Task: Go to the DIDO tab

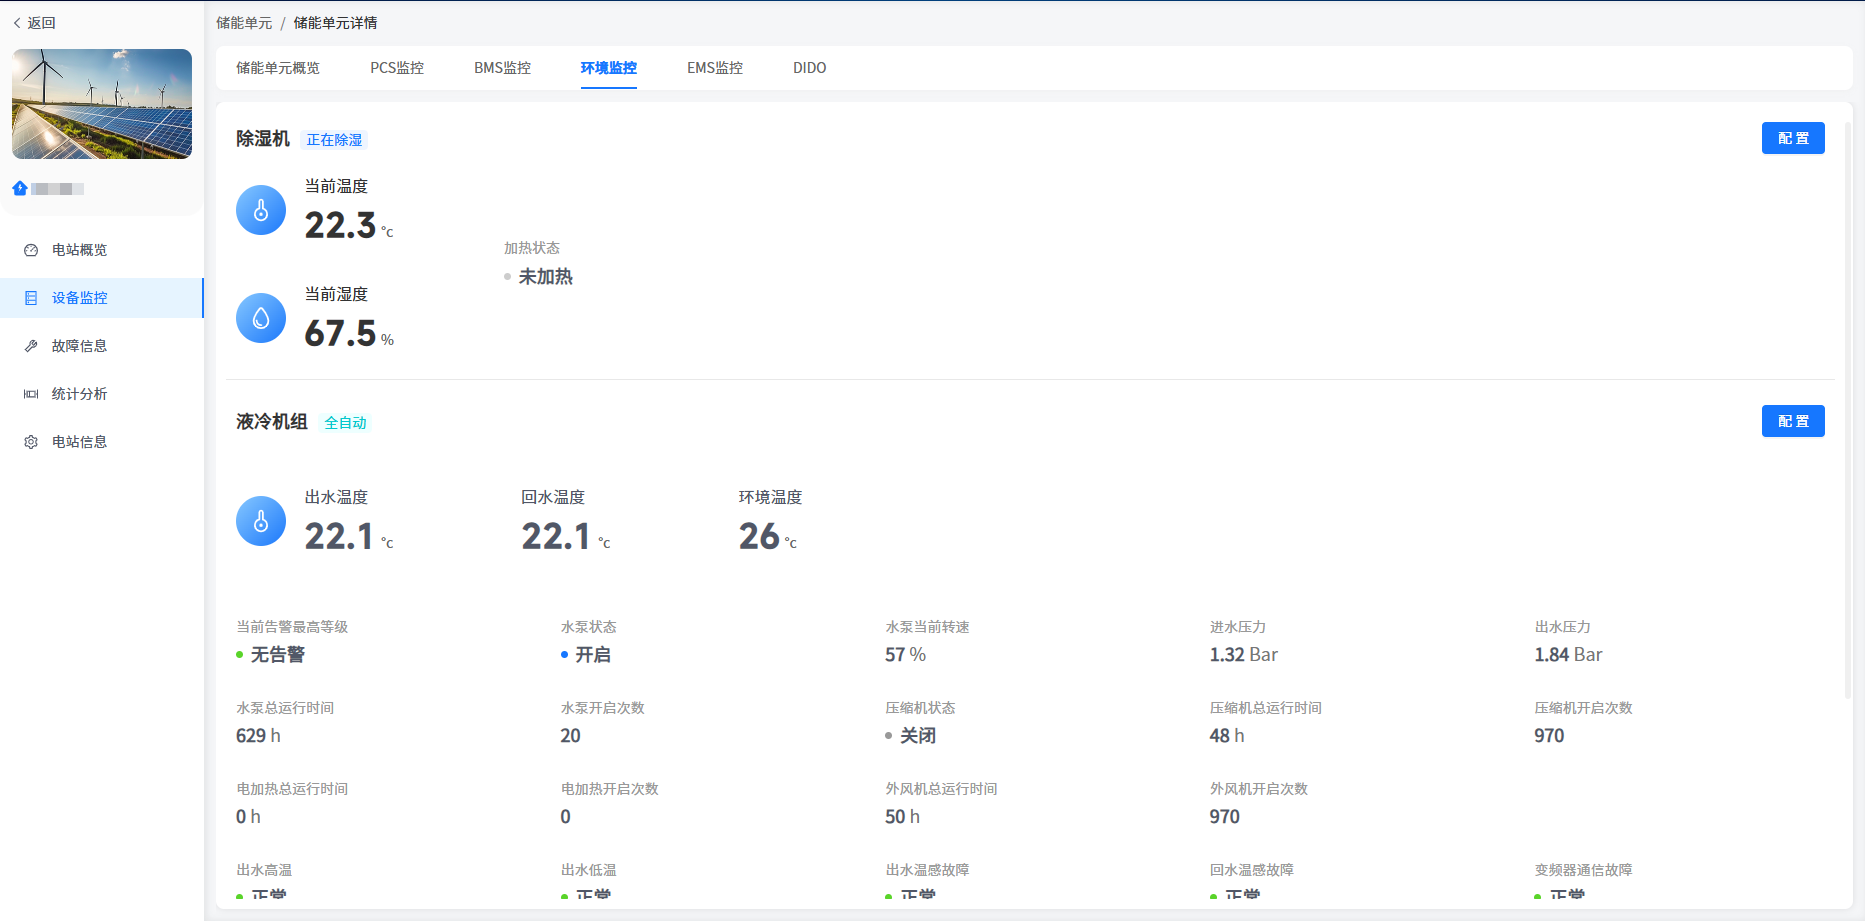Action: click(x=809, y=68)
